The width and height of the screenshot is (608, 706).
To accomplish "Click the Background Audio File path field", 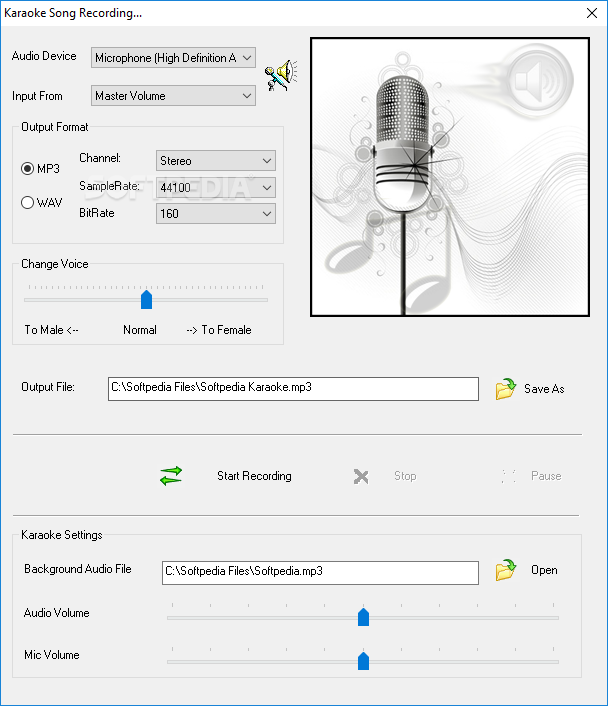I will pos(320,573).
